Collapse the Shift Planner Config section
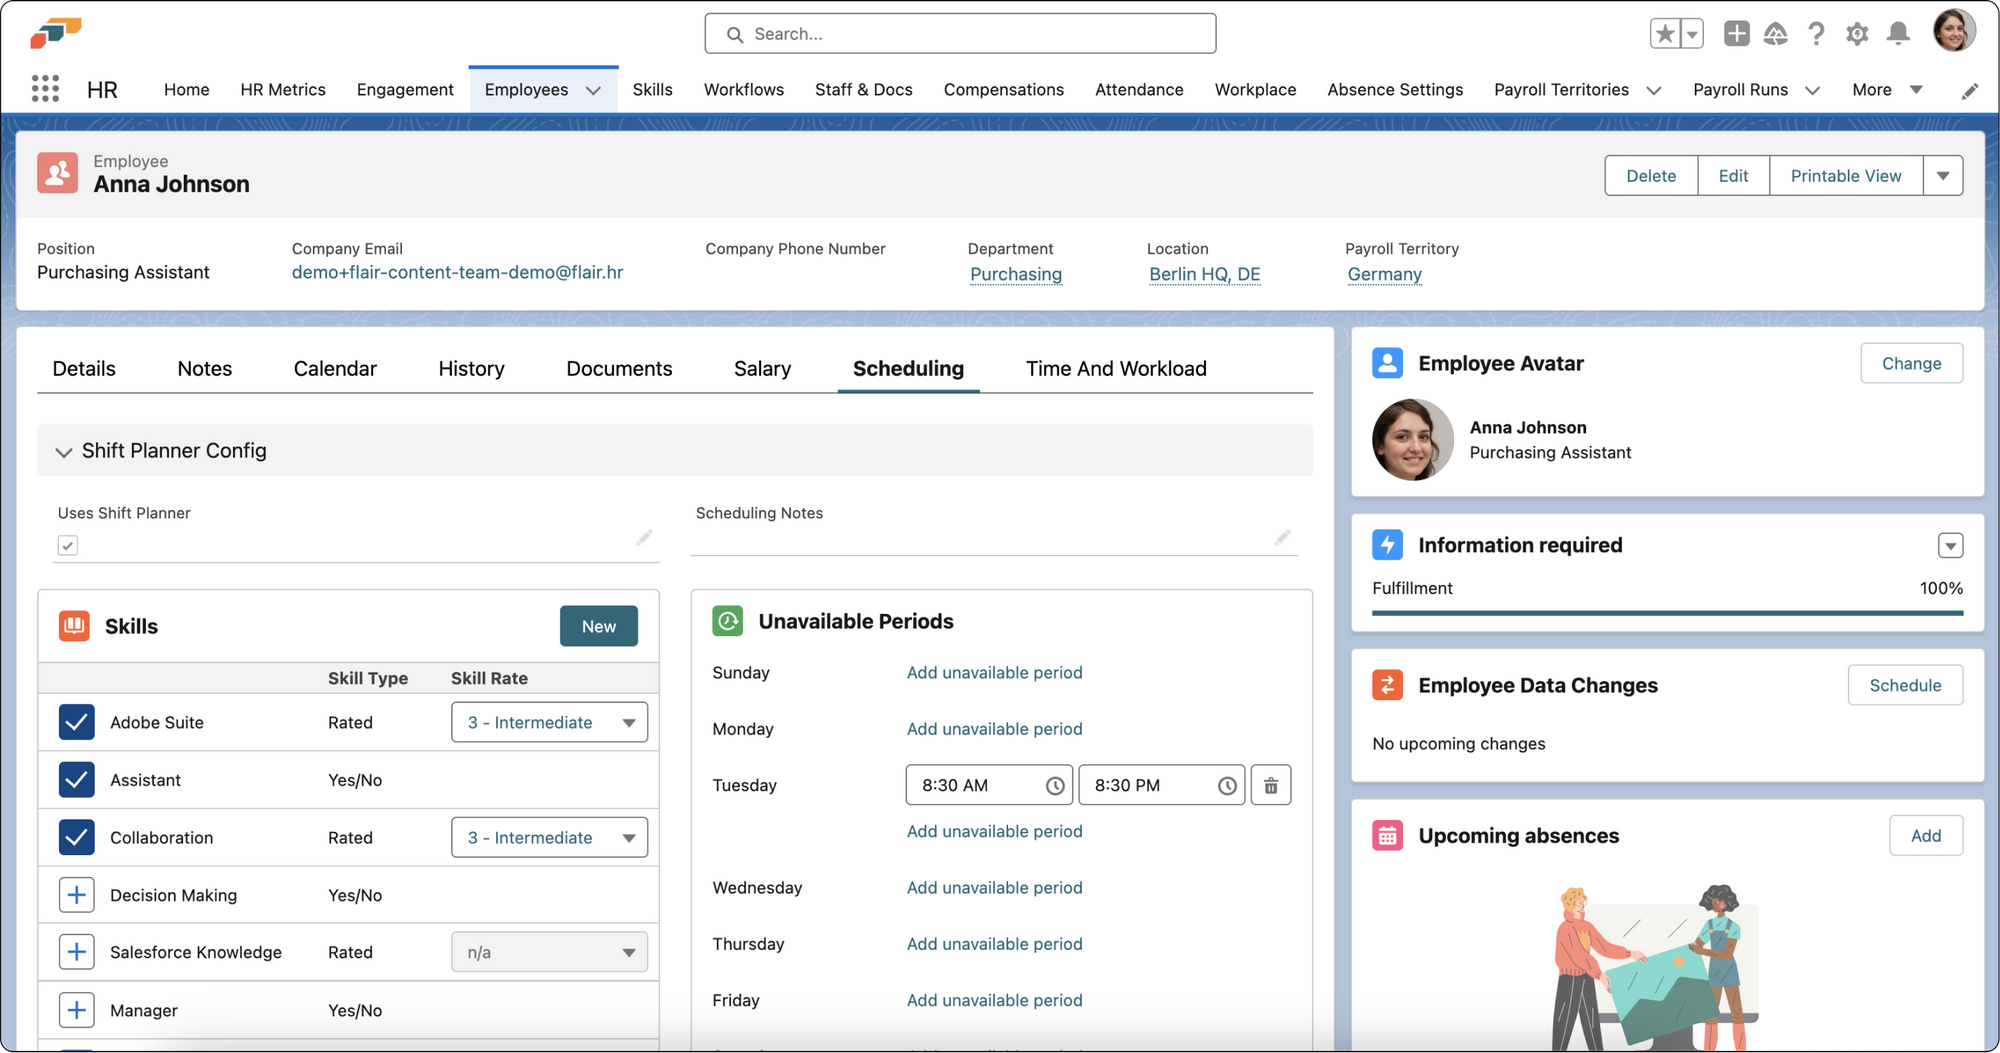The width and height of the screenshot is (2000, 1053). [64, 452]
